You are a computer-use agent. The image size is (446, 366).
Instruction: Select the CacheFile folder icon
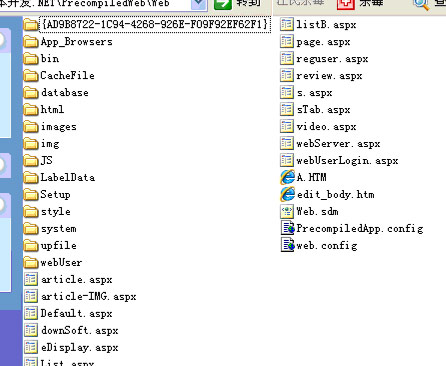(x=31, y=76)
